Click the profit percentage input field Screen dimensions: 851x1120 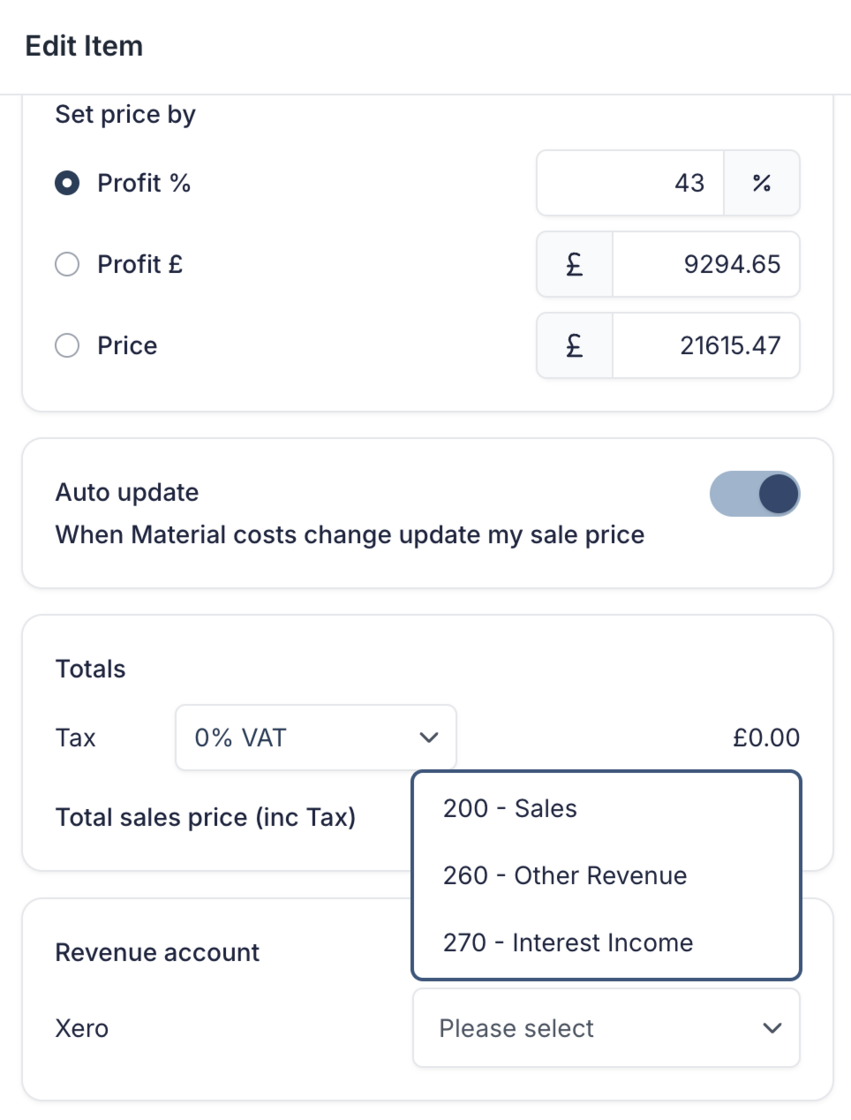(630, 183)
